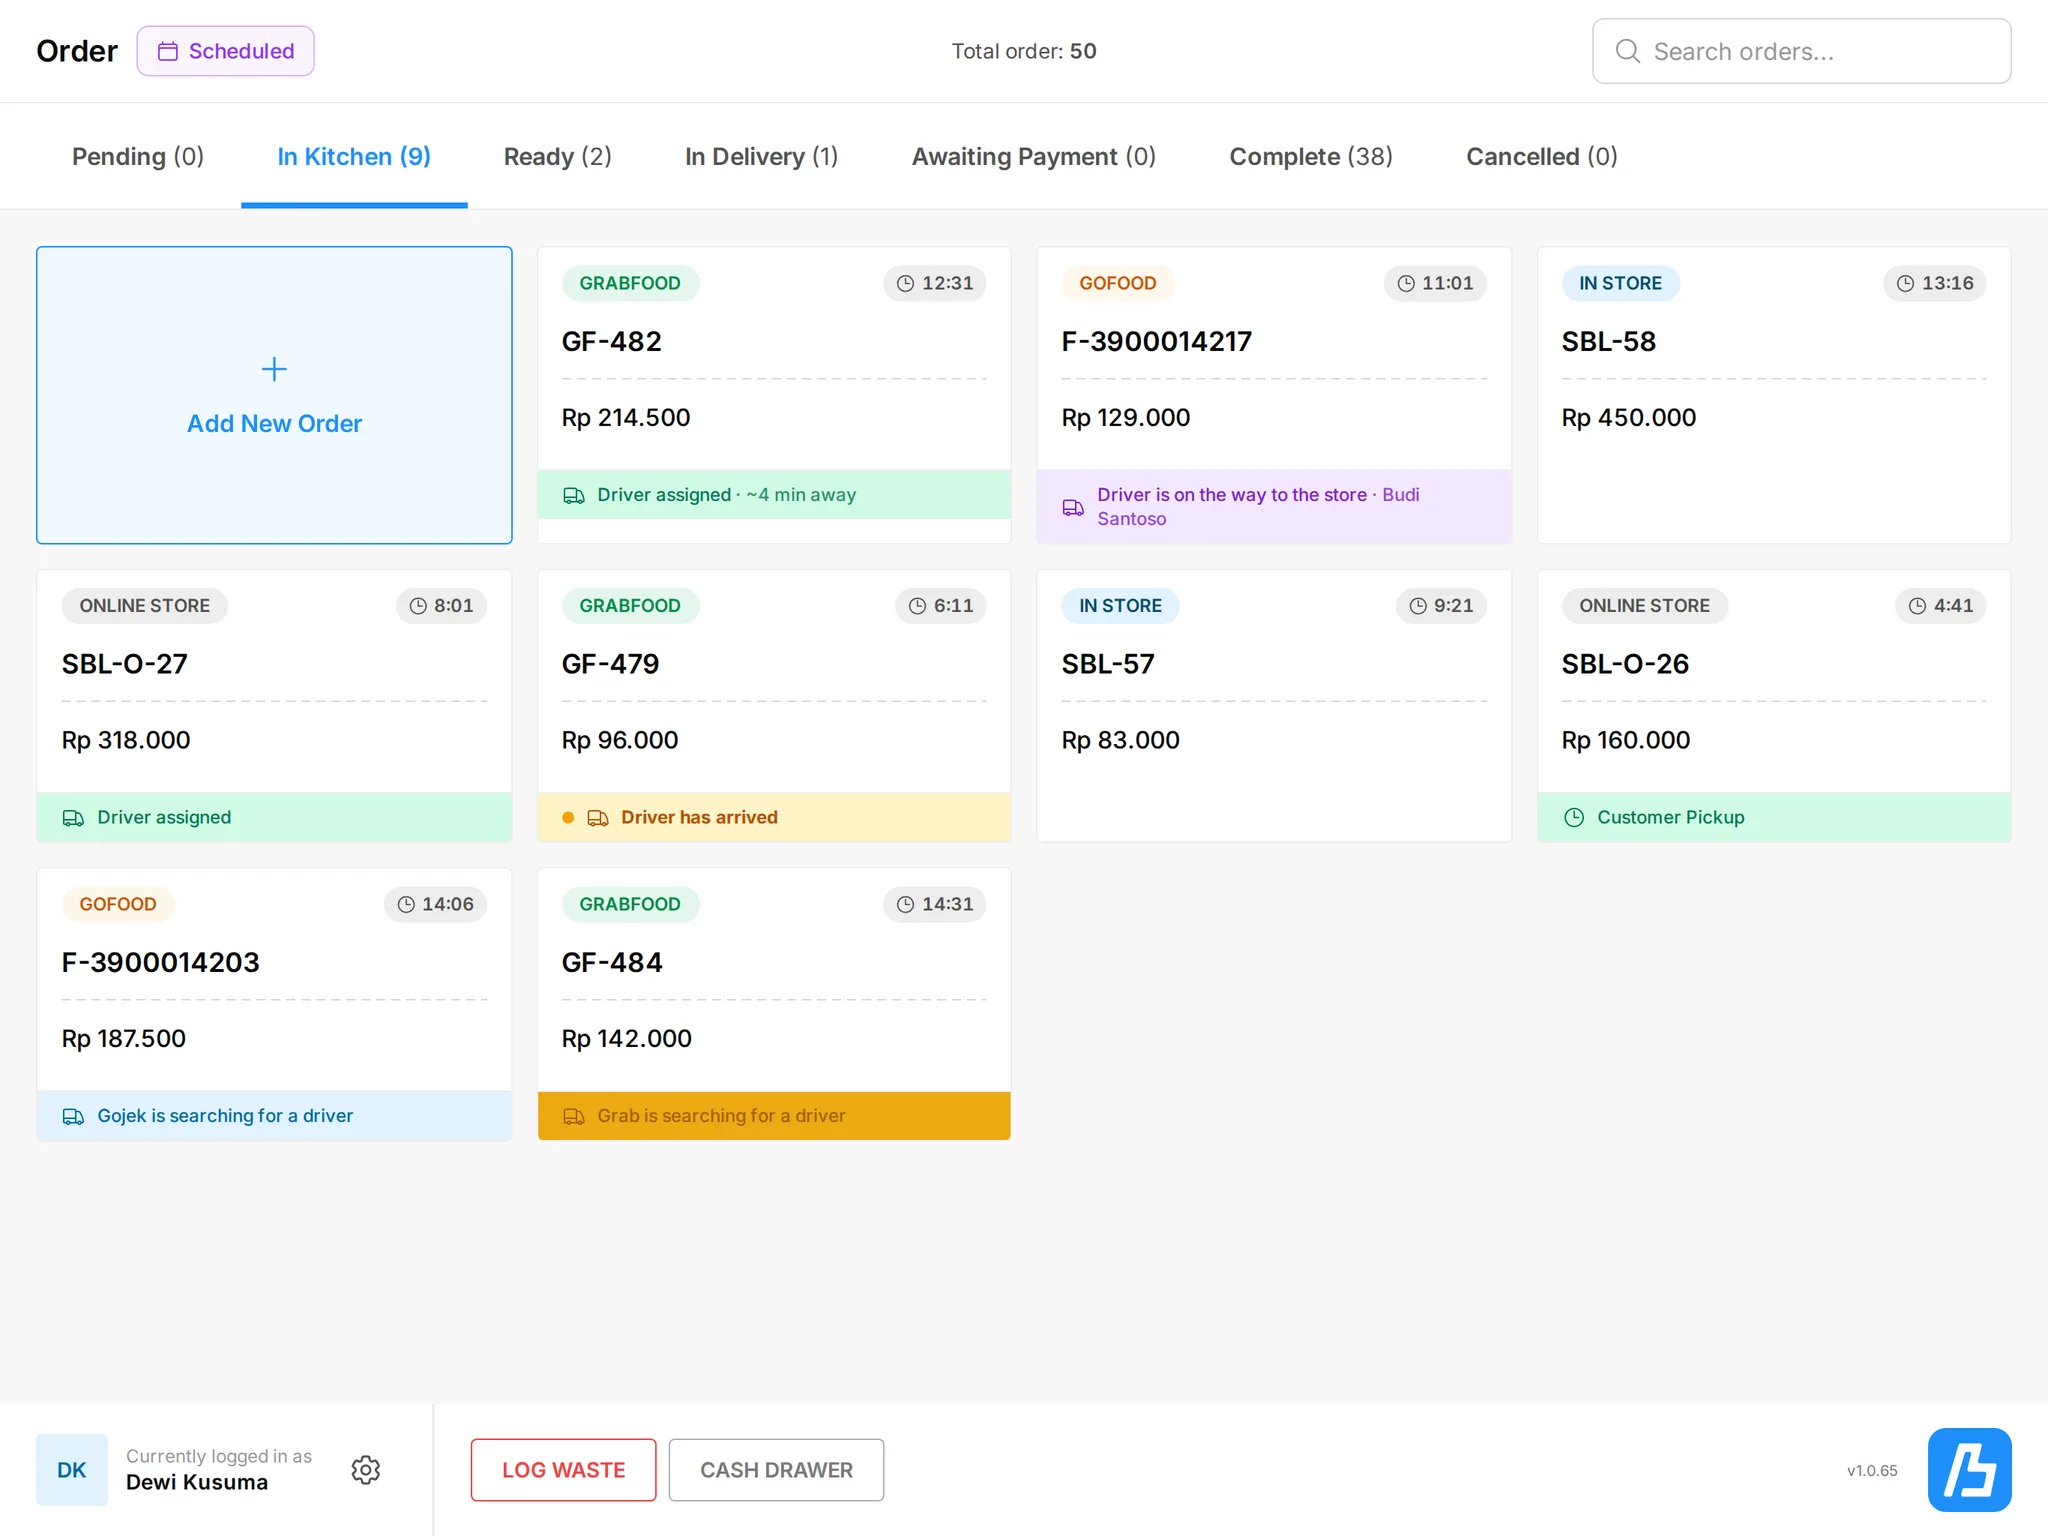This screenshot has height=1536, width=2048.
Task: Click the 13:16 timer badge on SBL-58
Action: point(1935,283)
